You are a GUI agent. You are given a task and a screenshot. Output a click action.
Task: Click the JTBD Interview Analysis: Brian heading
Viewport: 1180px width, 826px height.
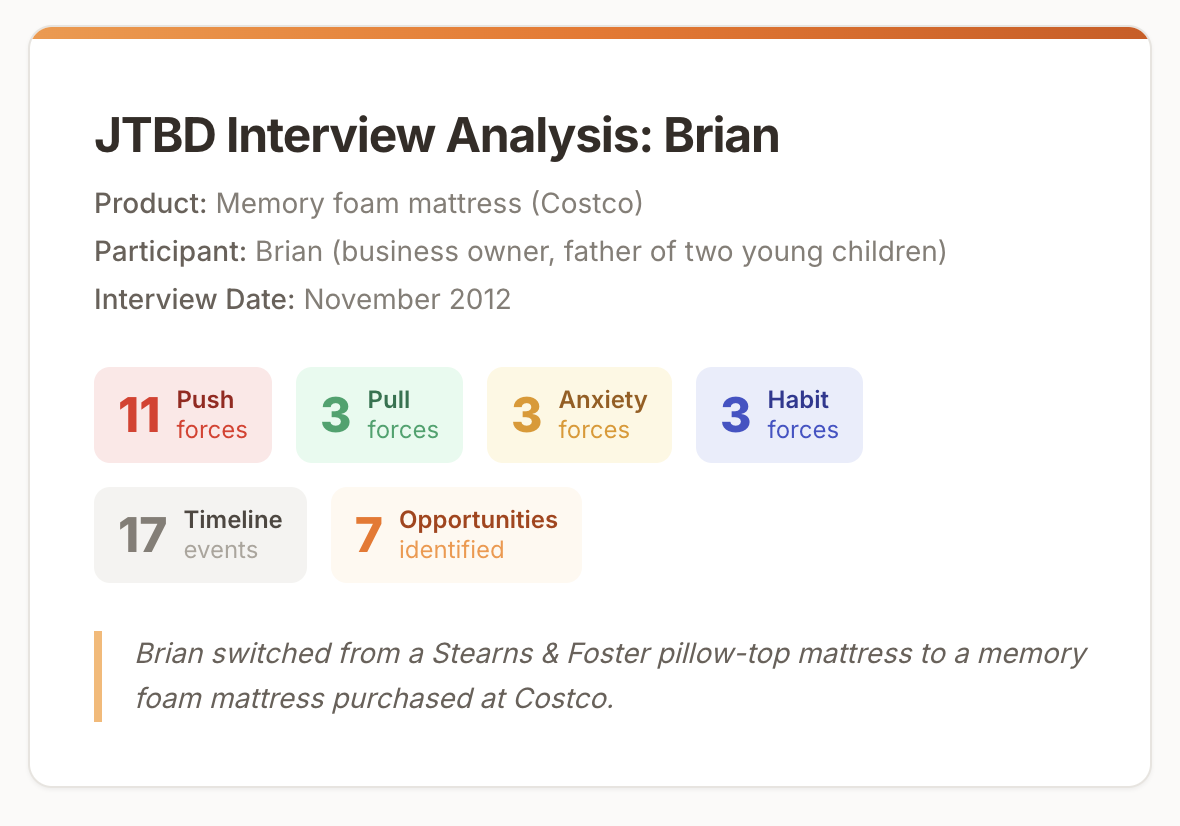point(436,135)
